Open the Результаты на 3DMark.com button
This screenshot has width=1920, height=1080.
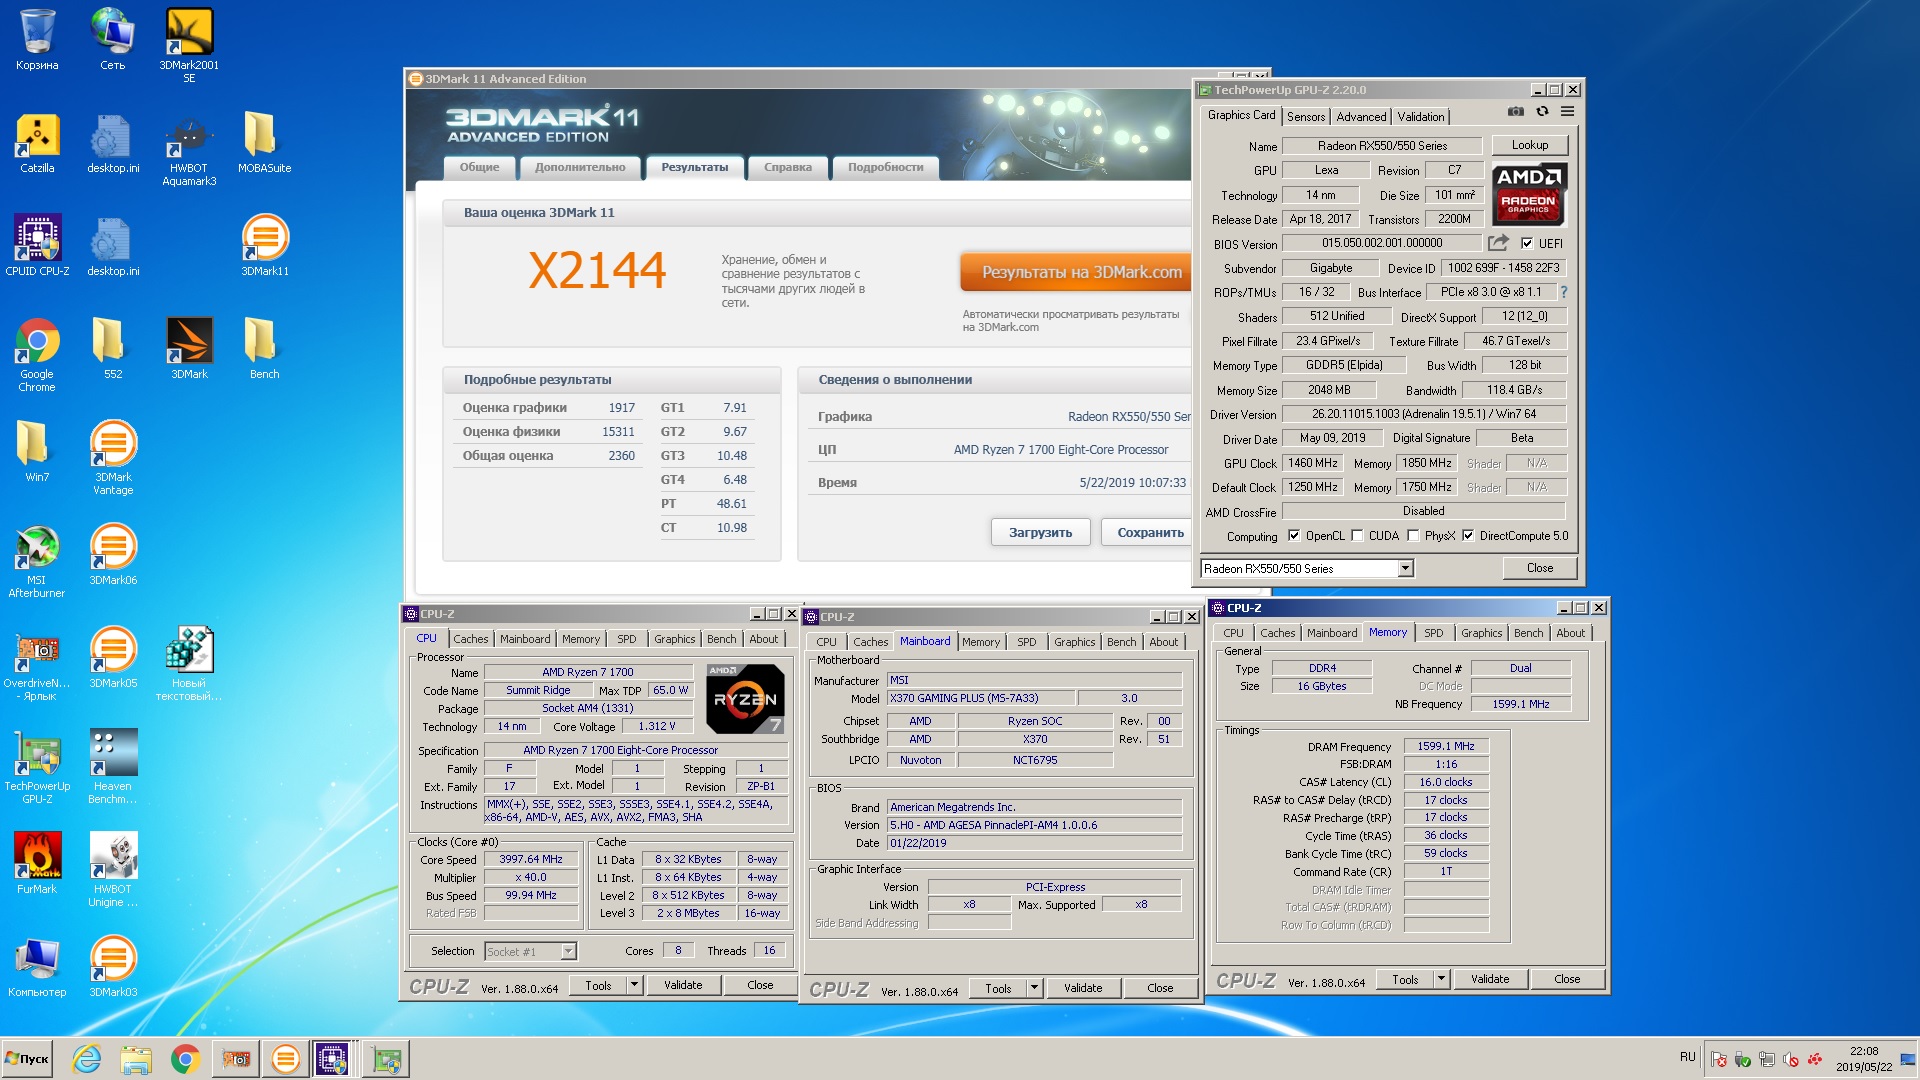(x=1077, y=272)
